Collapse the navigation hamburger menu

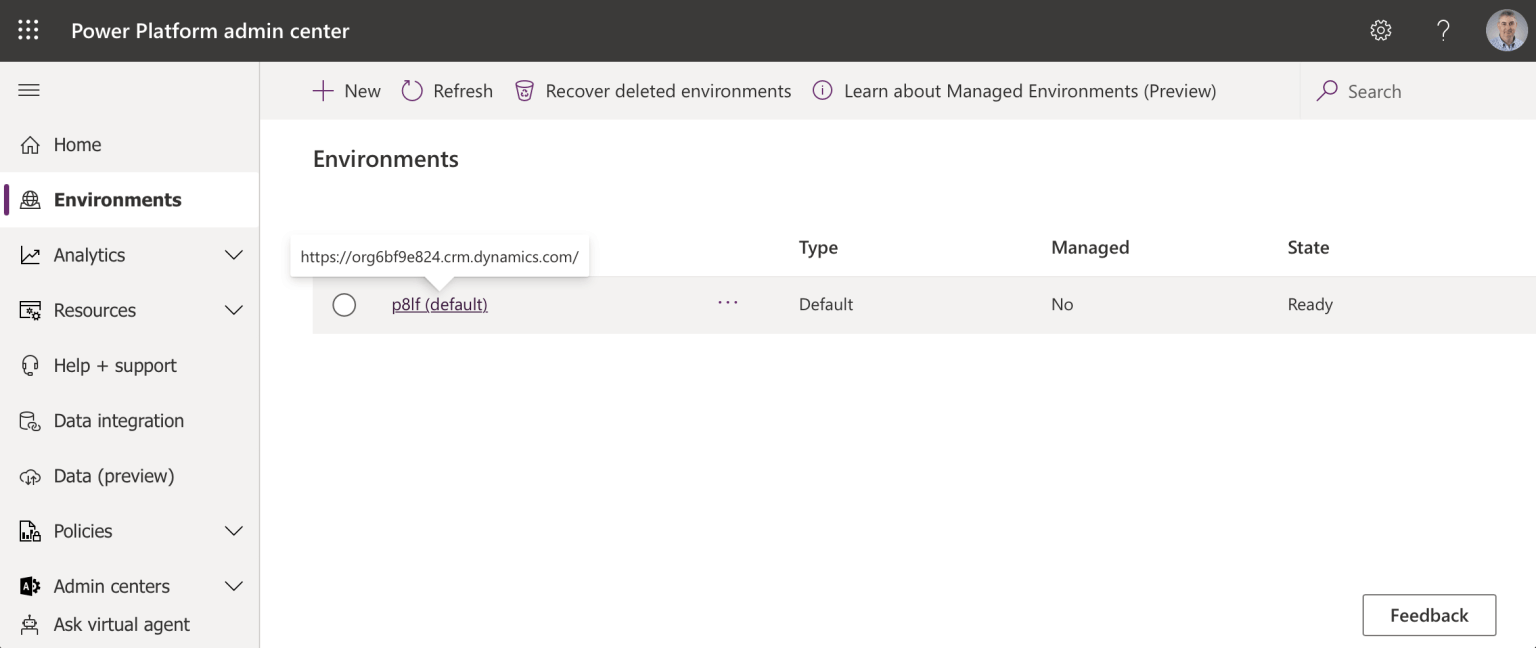click(x=29, y=90)
